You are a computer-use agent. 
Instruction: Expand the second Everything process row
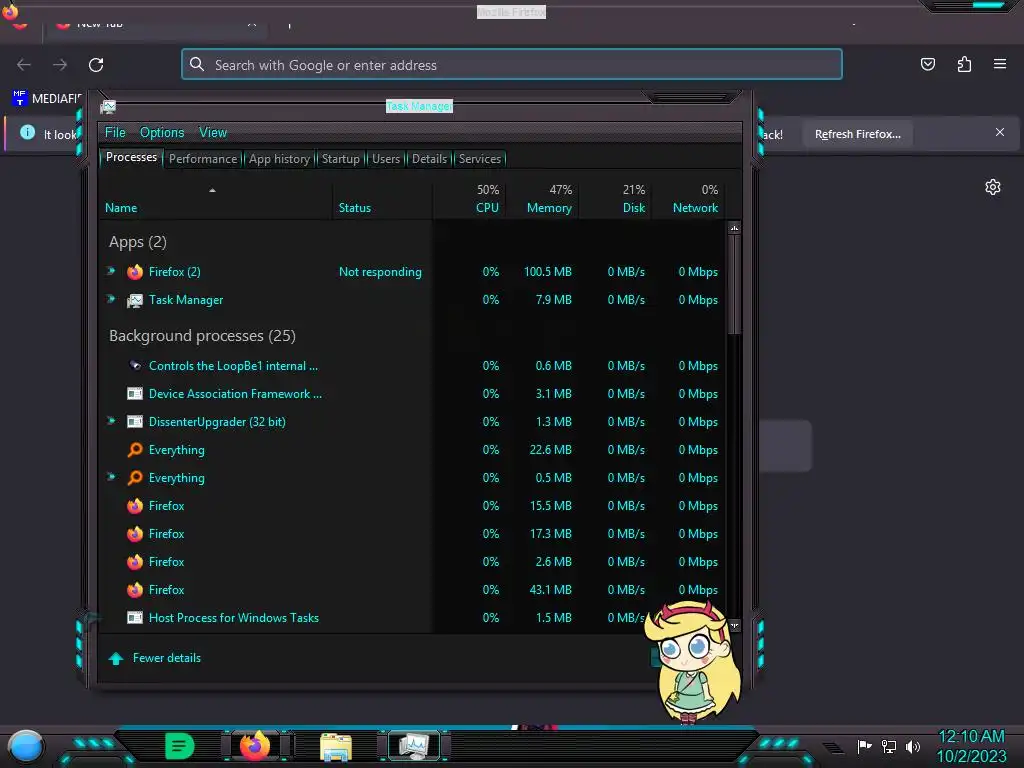[112, 477]
